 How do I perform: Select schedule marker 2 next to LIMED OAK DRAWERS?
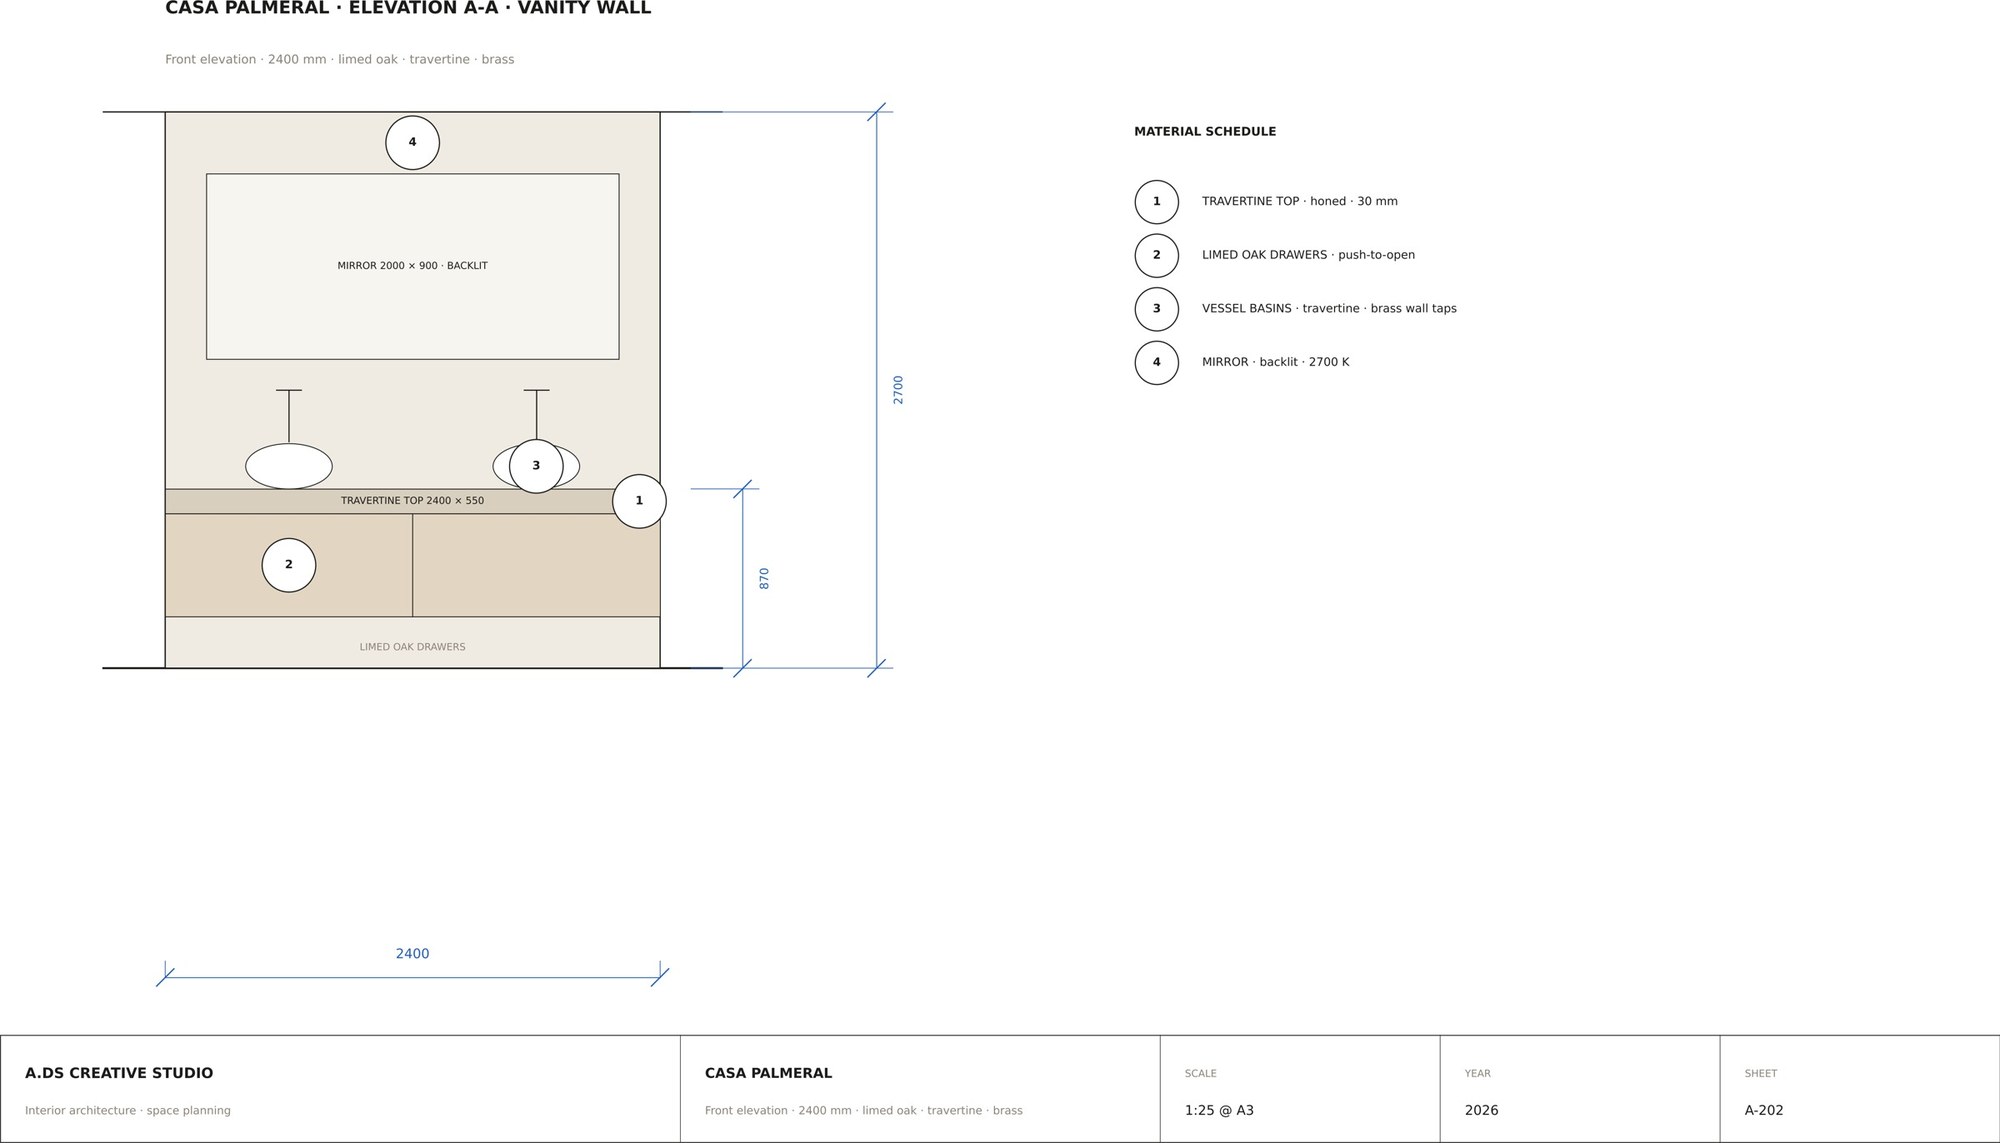1157,255
